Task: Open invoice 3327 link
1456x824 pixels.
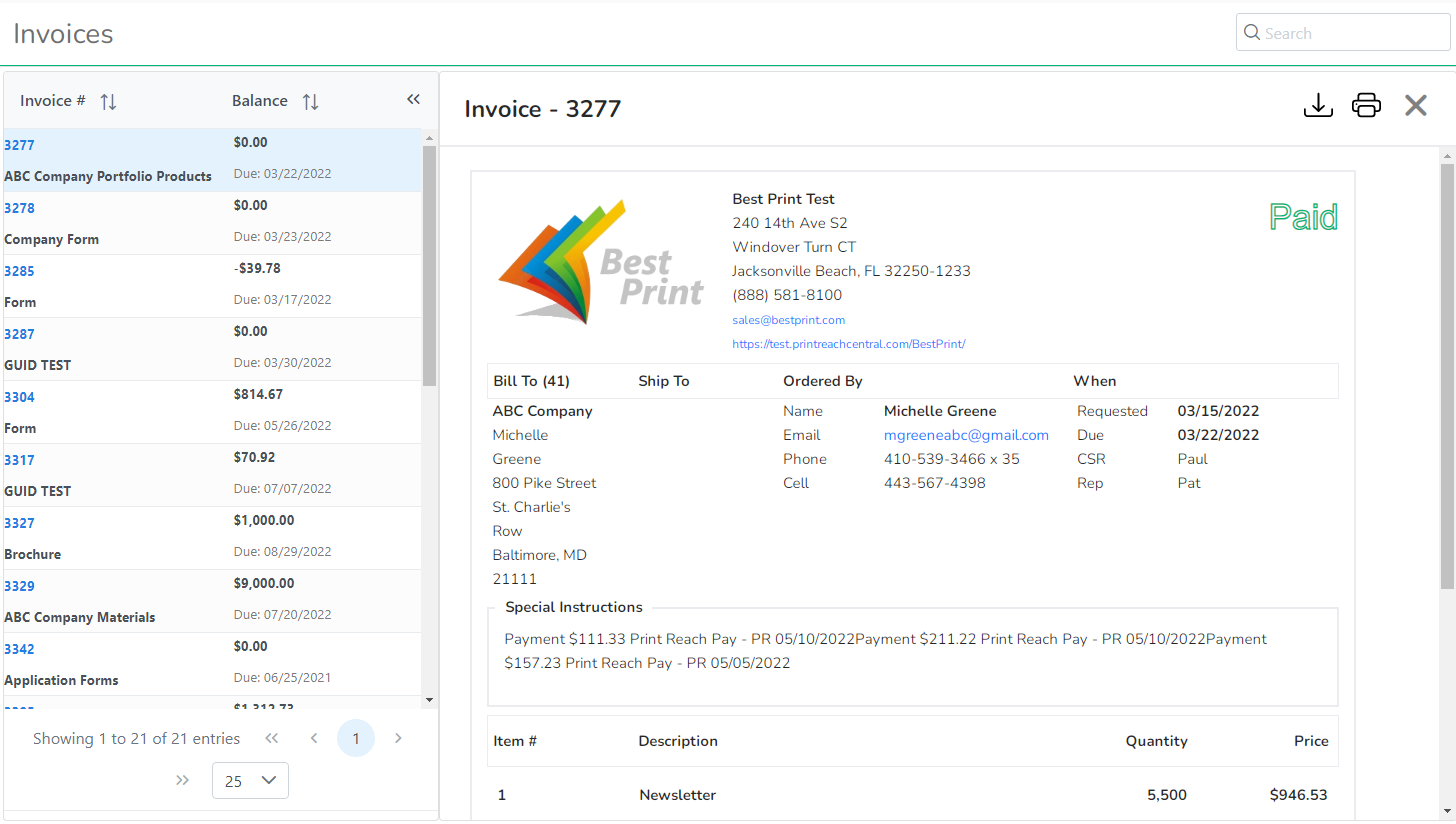Action: (x=19, y=523)
